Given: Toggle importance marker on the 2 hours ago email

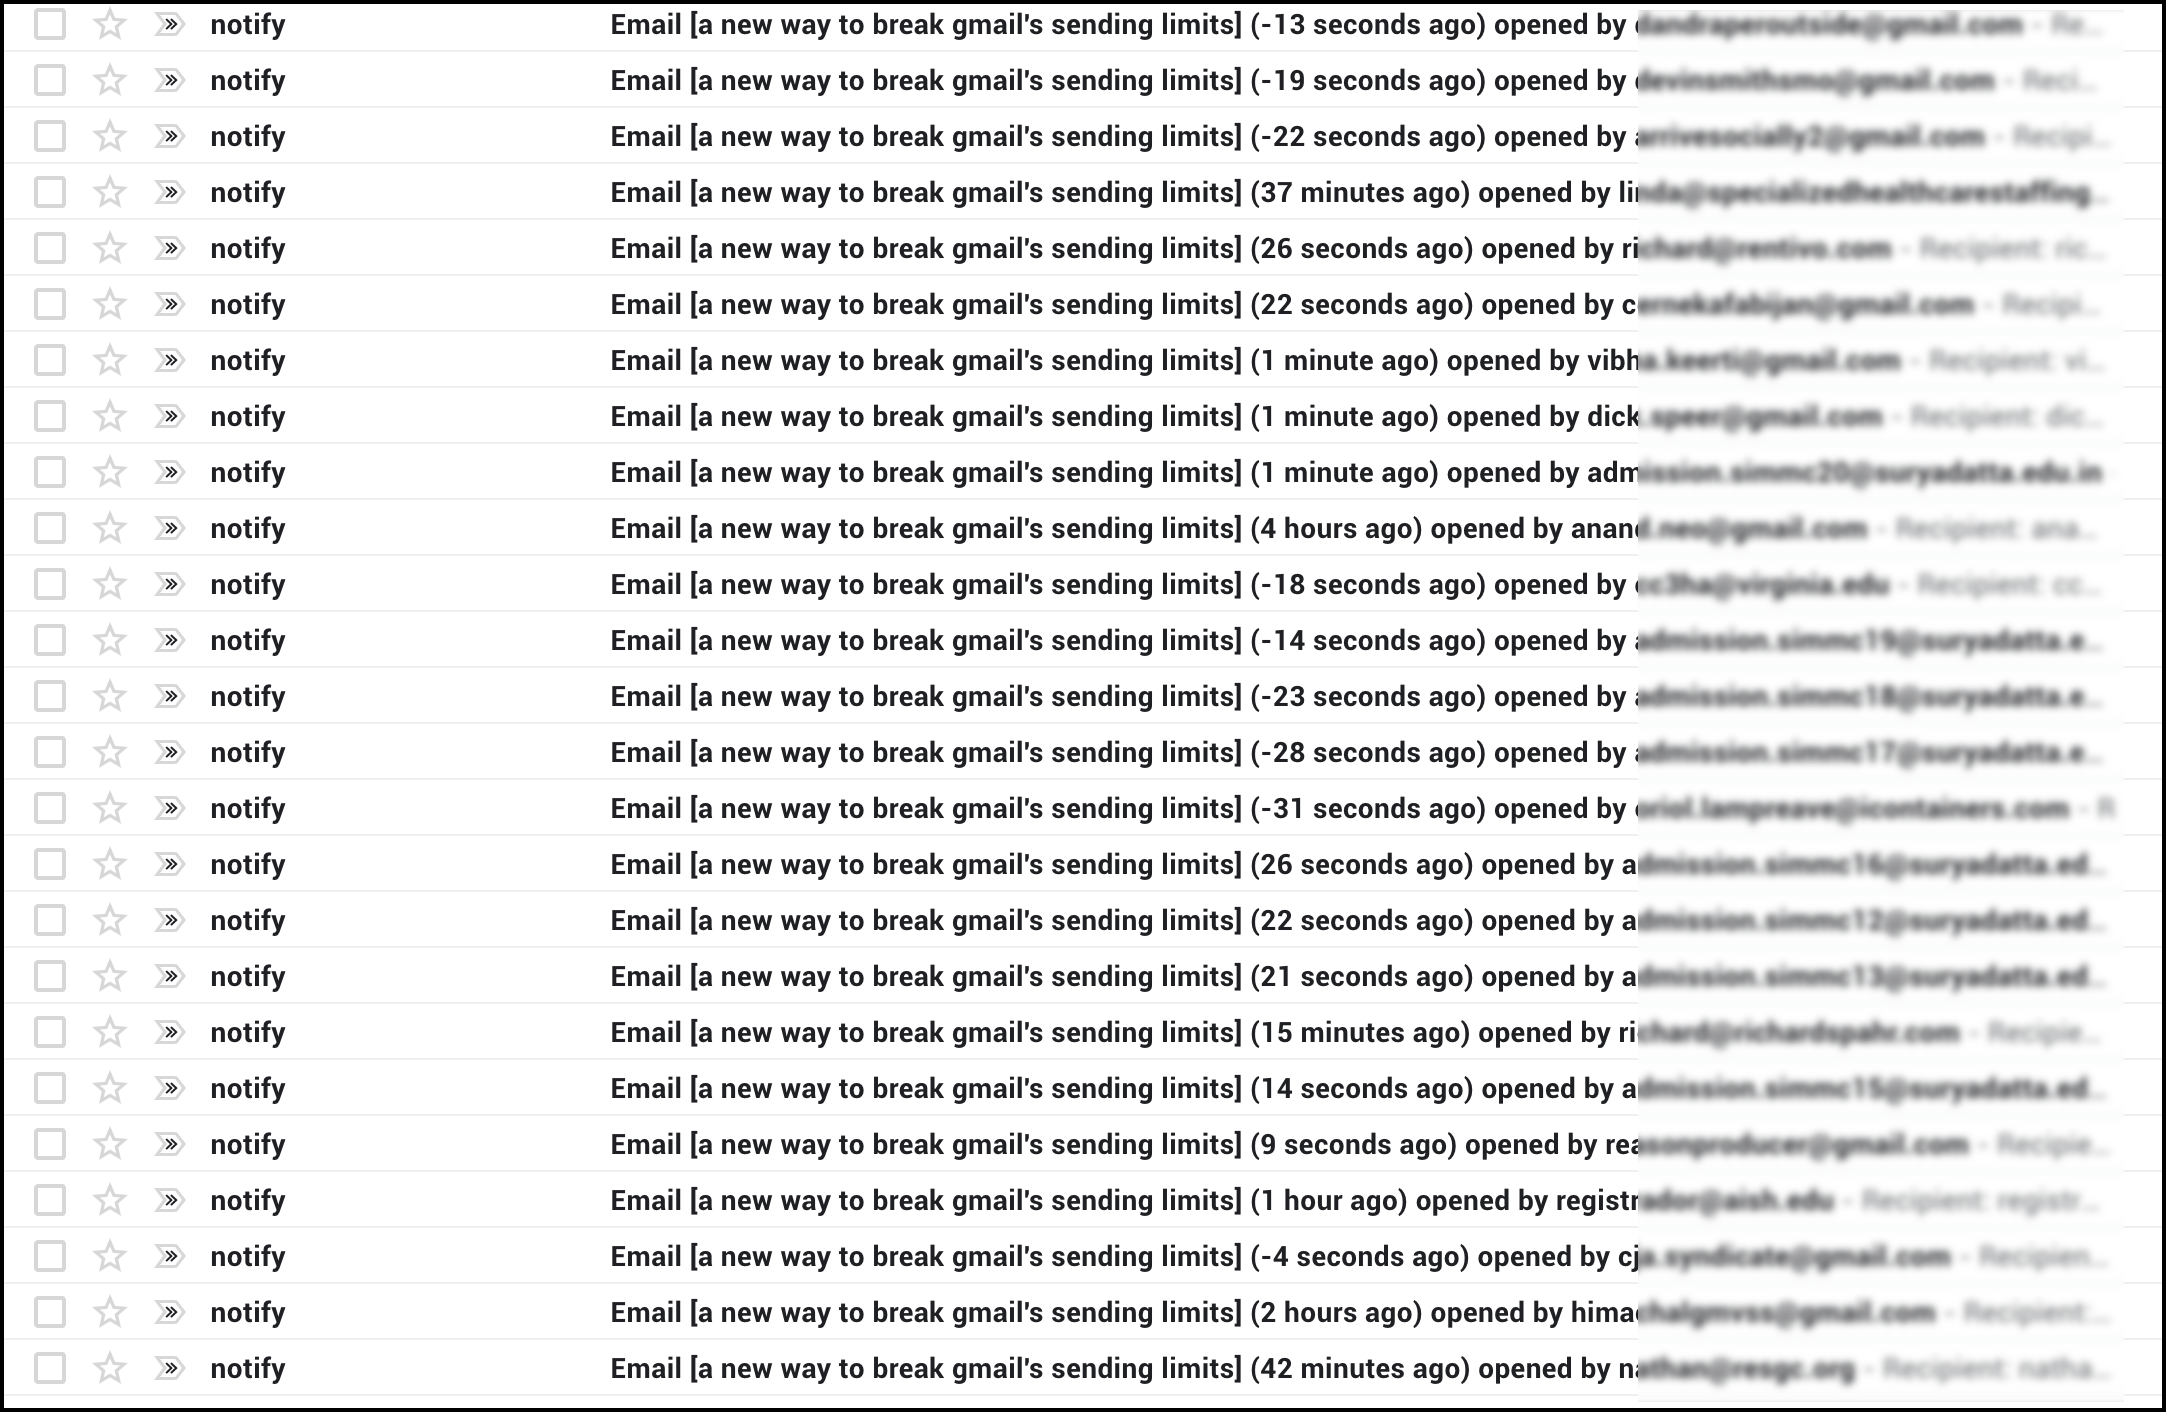Looking at the screenshot, I should pyautogui.click(x=169, y=1312).
